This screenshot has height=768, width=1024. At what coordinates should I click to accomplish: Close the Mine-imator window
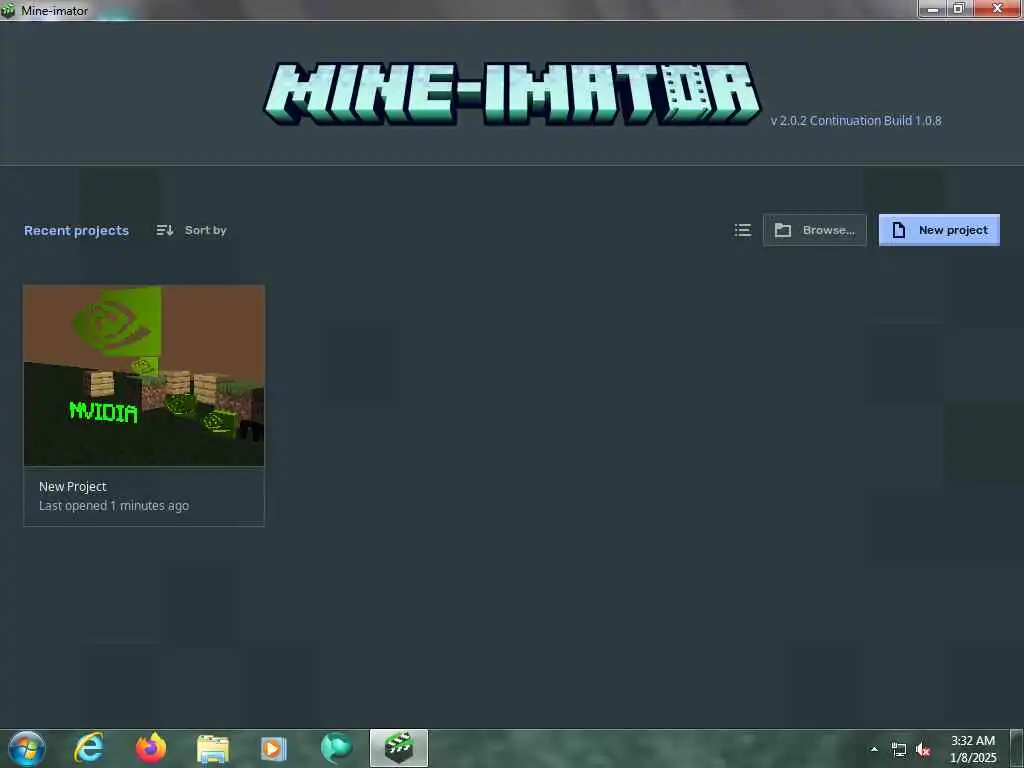[997, 9]
